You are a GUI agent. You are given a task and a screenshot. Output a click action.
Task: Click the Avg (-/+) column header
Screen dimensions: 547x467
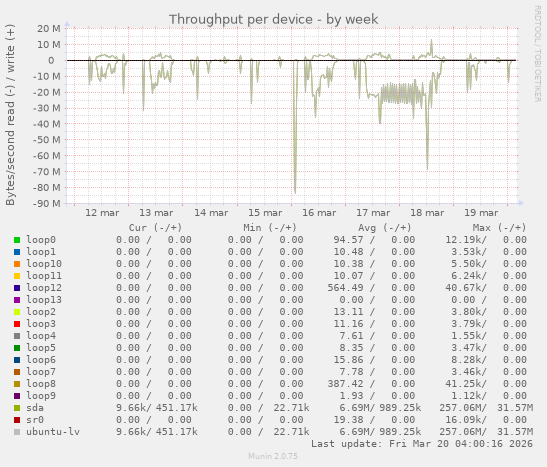pos(385,228)
